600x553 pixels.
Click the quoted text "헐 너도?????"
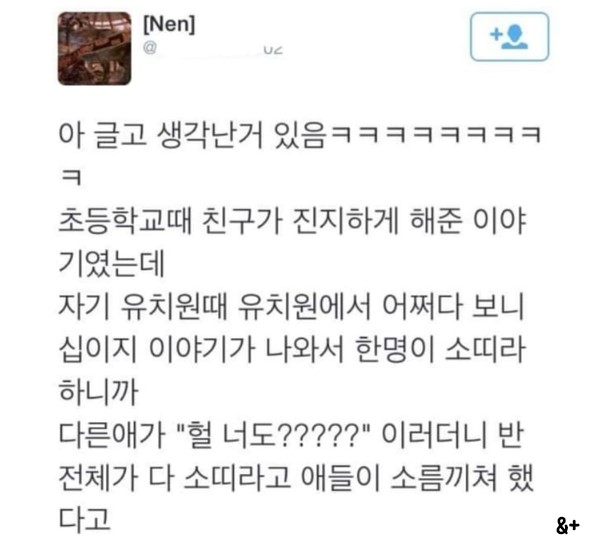coord(275,435)
